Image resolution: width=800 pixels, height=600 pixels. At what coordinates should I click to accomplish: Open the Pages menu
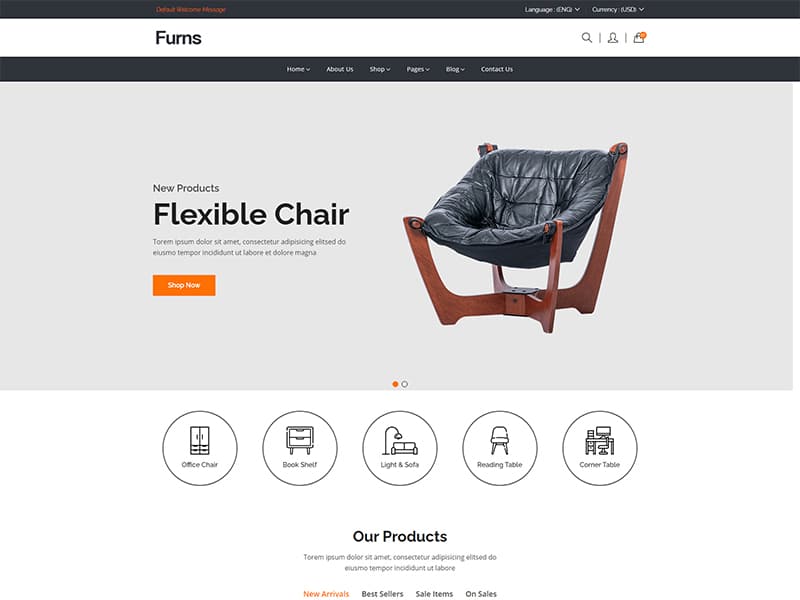coord(418,69)
